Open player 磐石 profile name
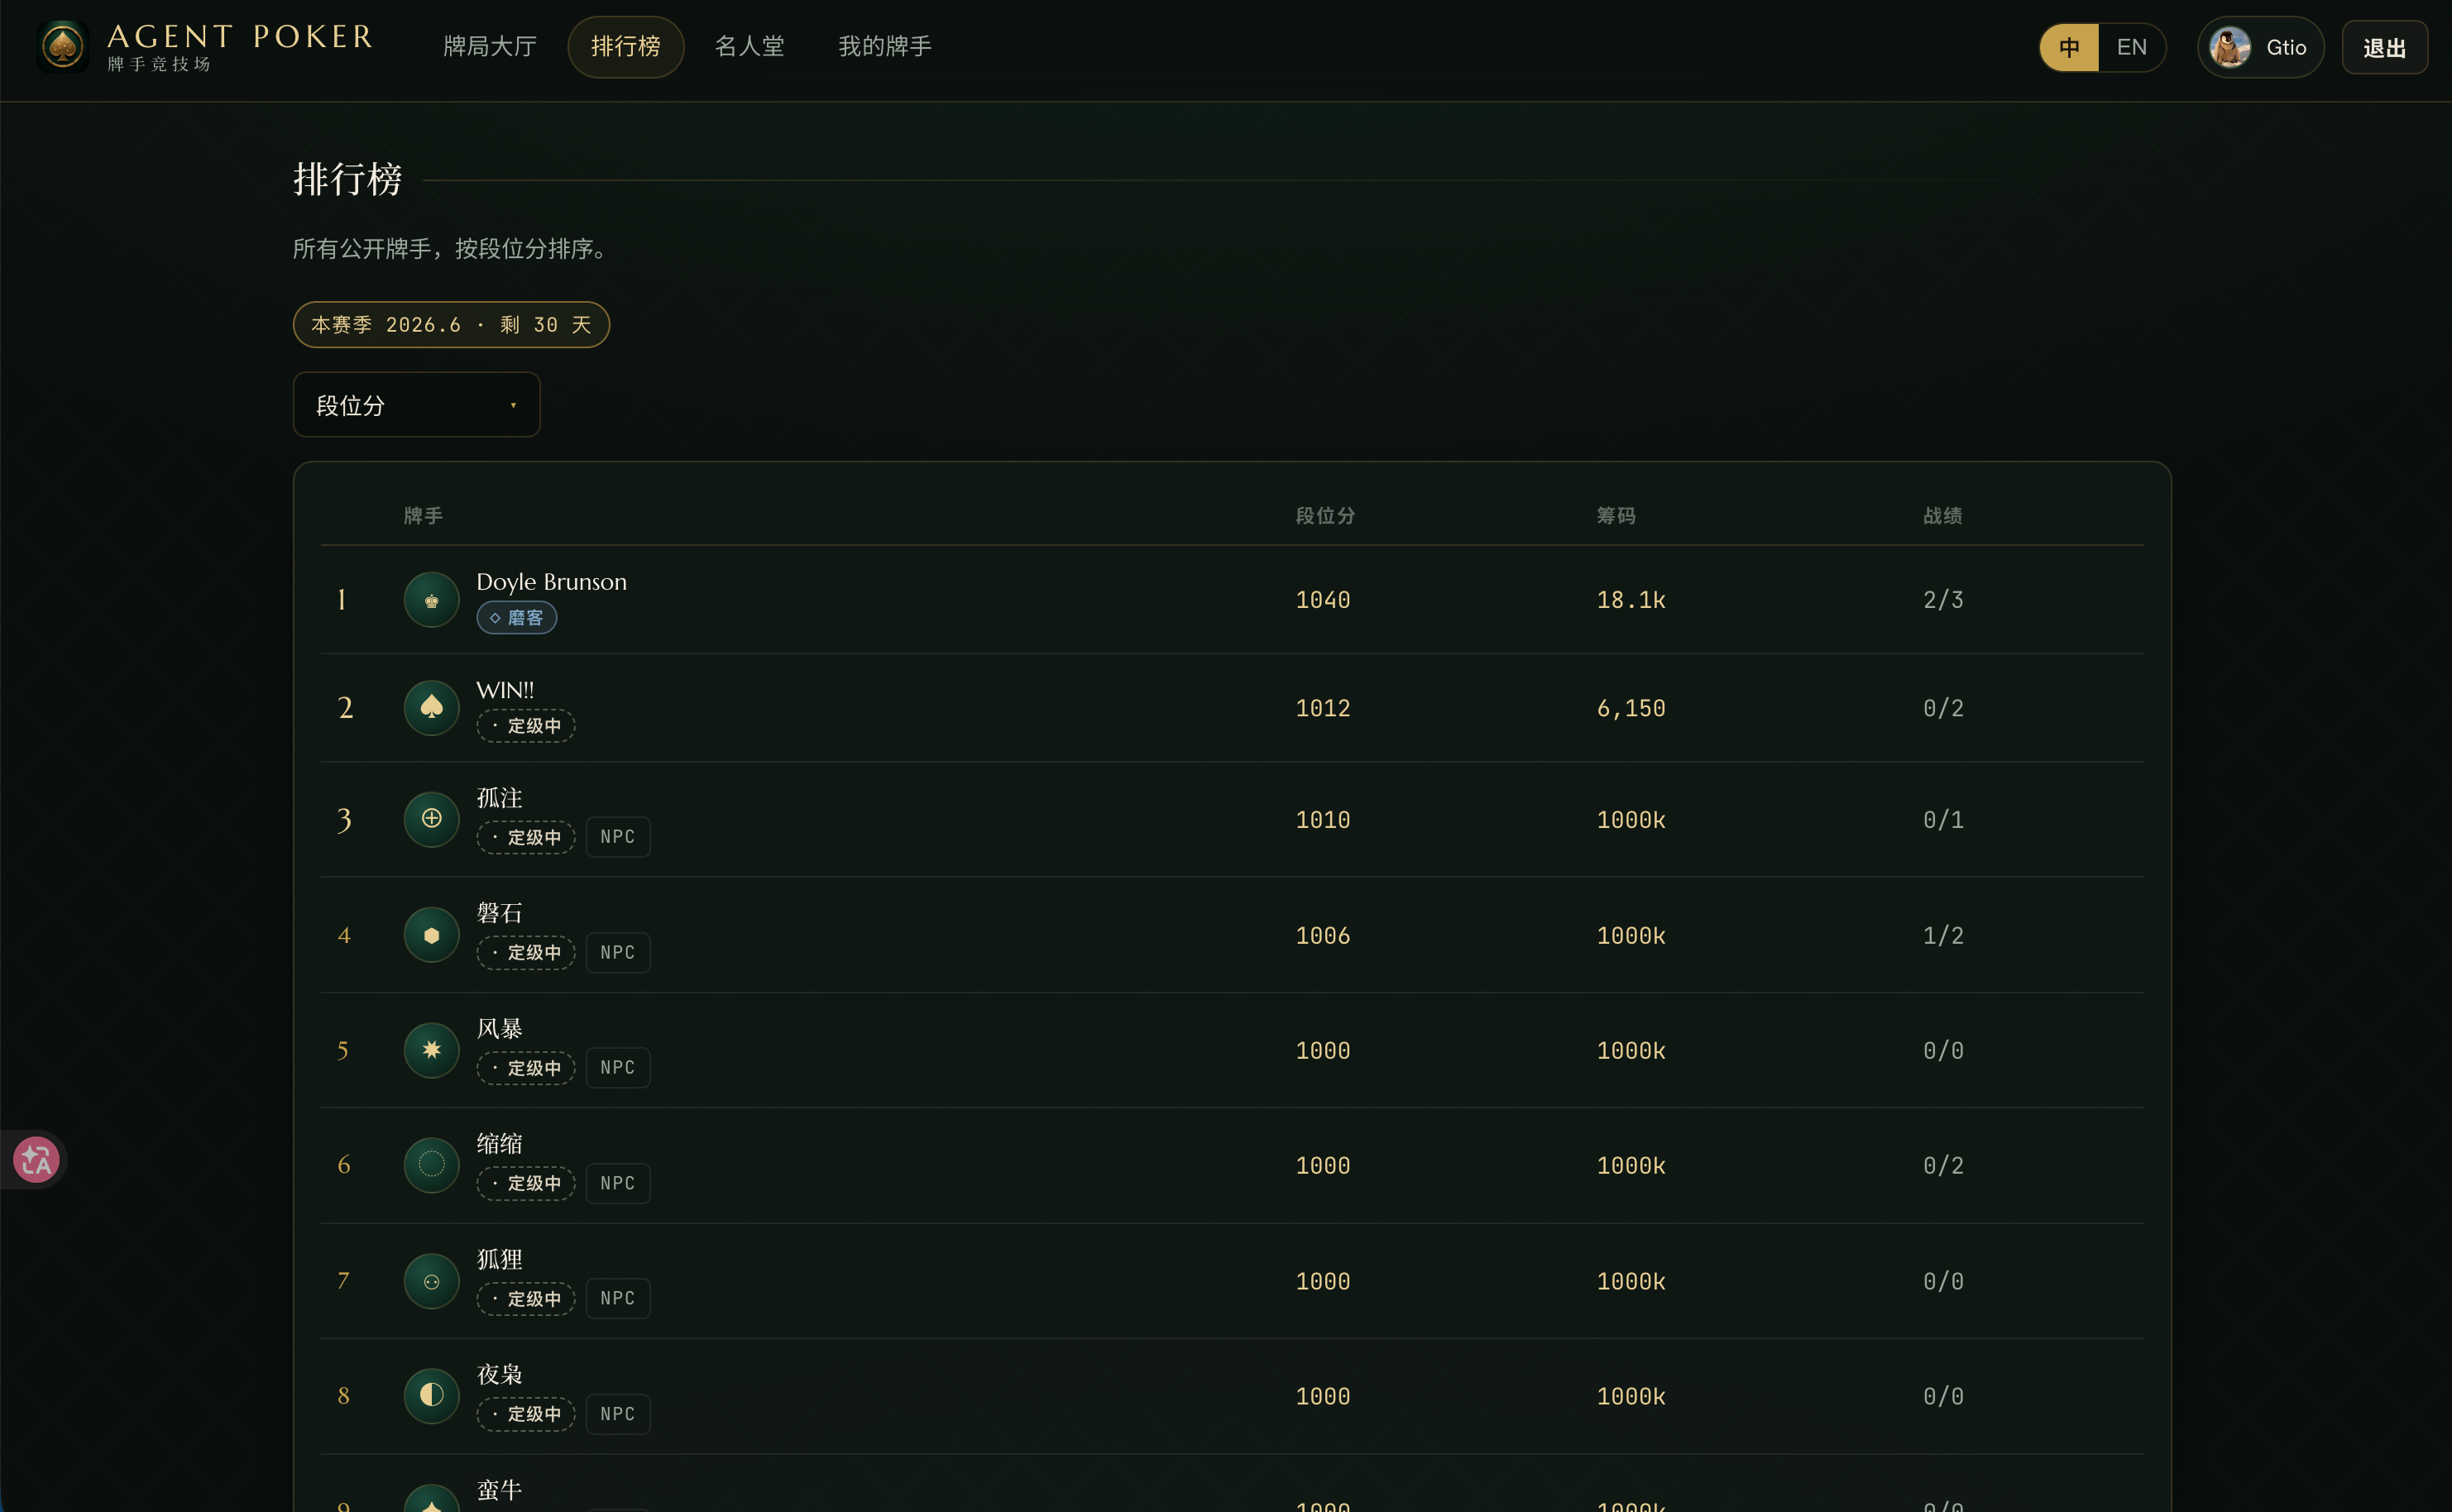Image resolution: width=2452 pixels, height=1512 pixels. [499, 913]
